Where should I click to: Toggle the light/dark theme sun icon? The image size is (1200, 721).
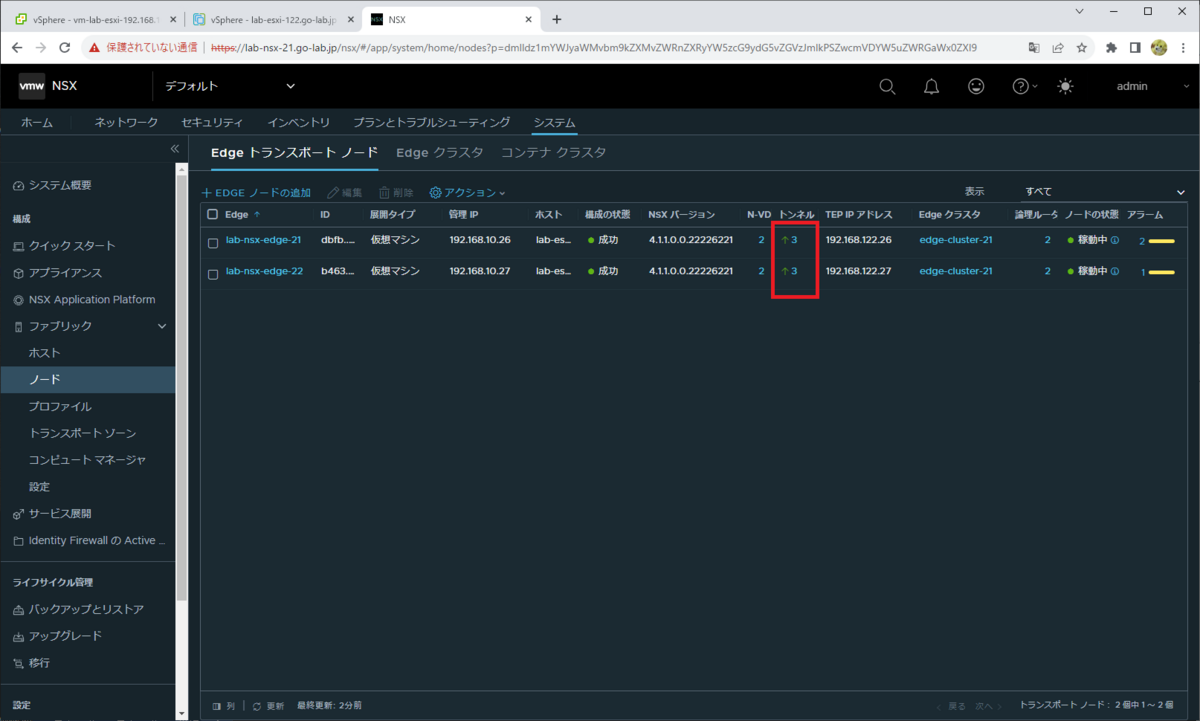pyautogui.click(x=1065, y=87)
